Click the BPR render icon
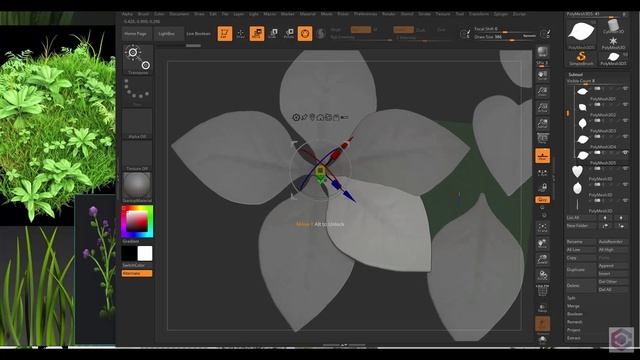The width and height of the screenshot is (640, 360). pos(542,52)
